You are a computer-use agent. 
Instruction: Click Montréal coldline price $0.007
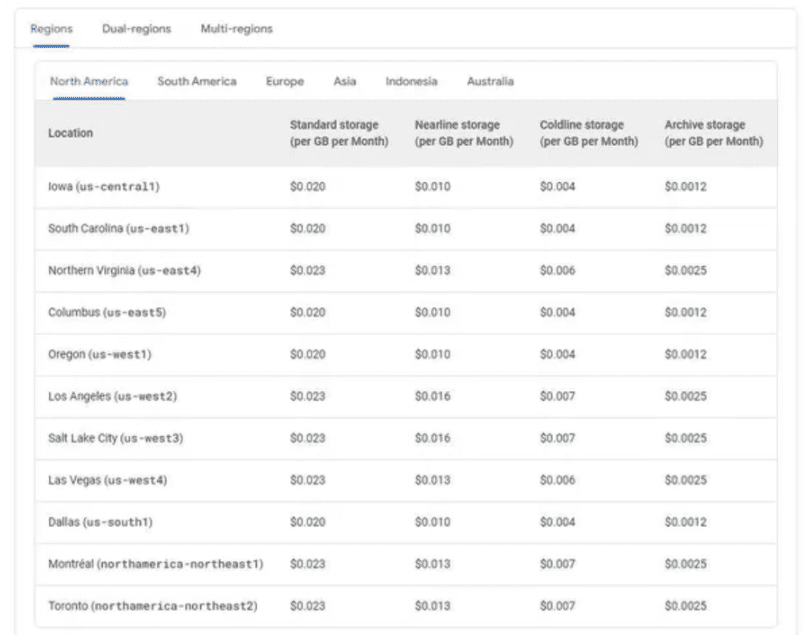pos(557,564)
